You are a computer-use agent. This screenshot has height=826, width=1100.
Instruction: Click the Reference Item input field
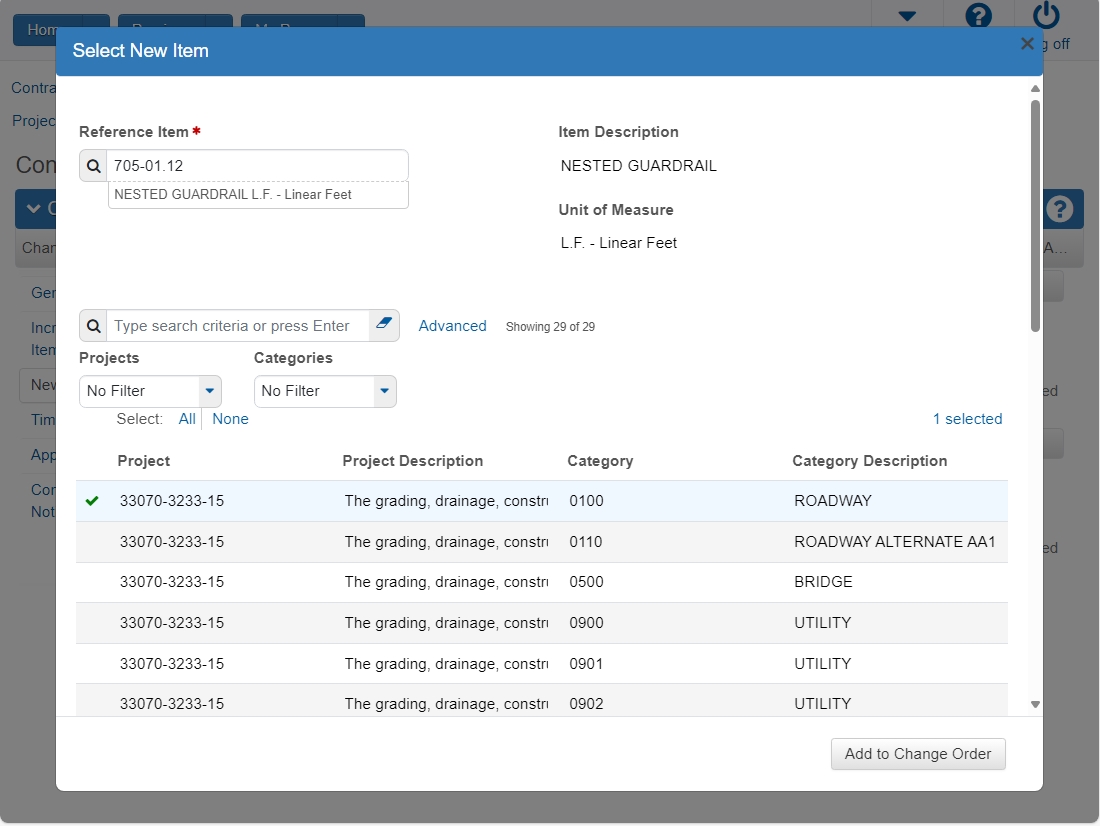257,166
